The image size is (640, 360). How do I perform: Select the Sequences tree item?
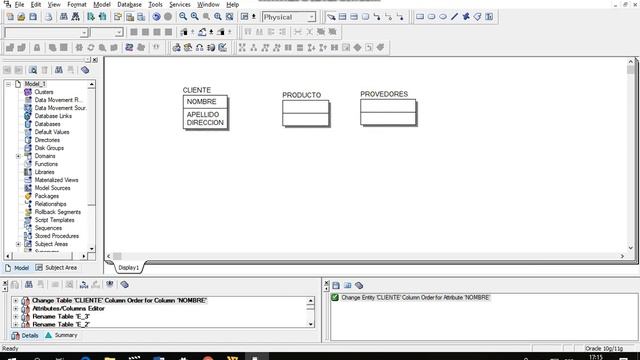(48, 228)
